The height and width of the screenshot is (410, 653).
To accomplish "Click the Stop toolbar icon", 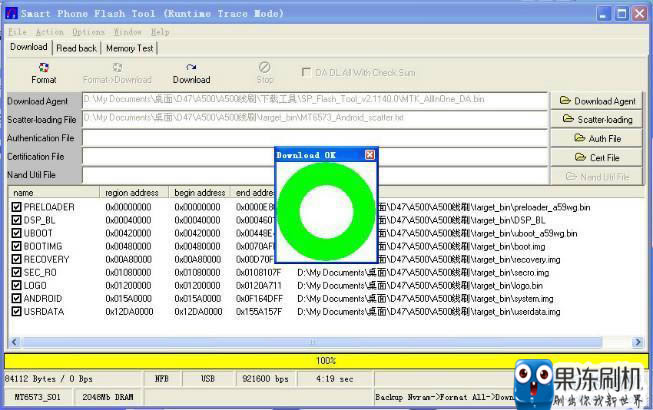I will pyautogui.click(x=264, y=72).
